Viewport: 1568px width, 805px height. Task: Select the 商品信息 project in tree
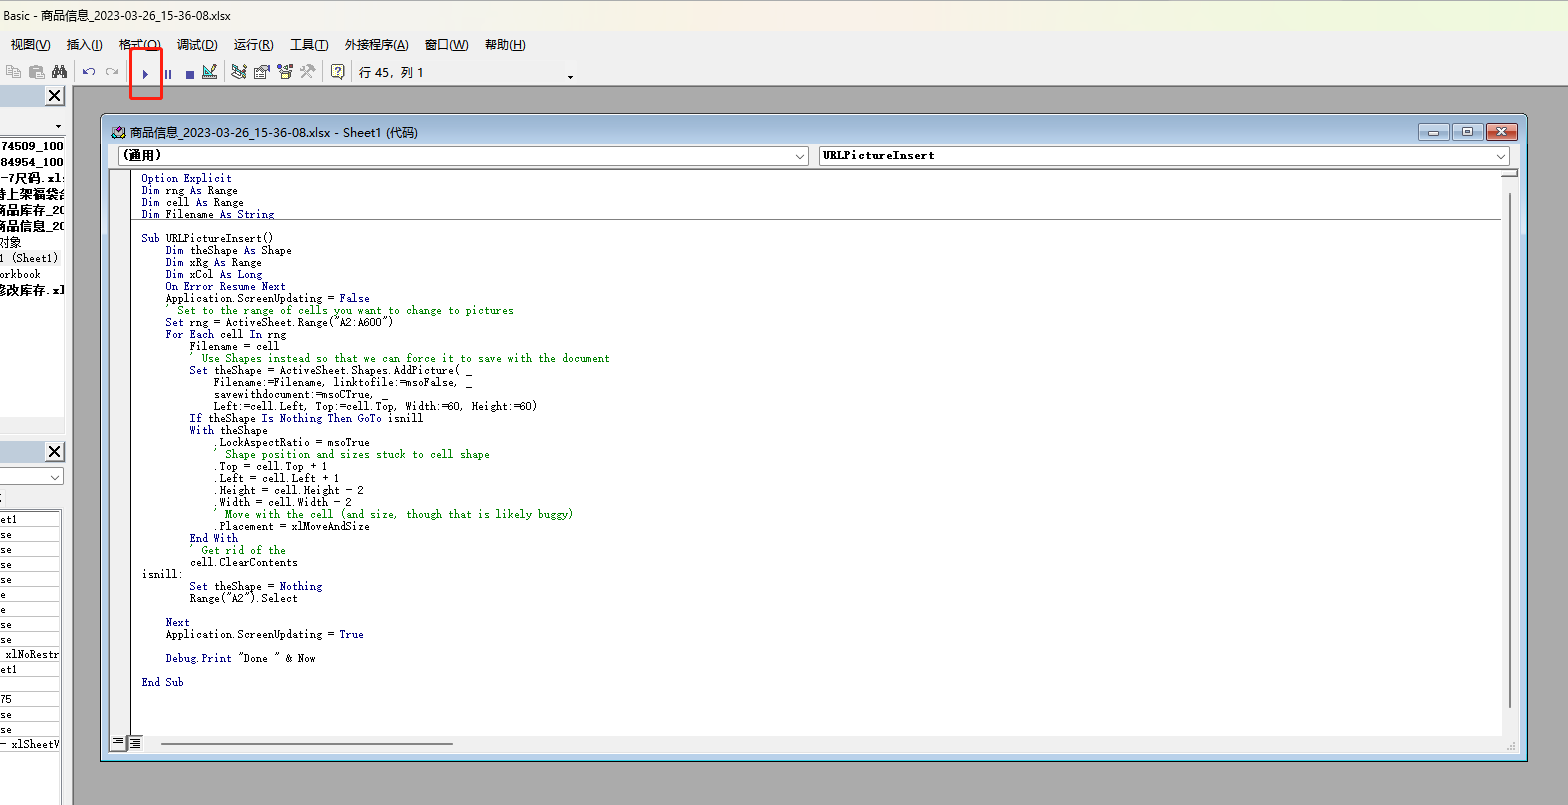point(31,226)
